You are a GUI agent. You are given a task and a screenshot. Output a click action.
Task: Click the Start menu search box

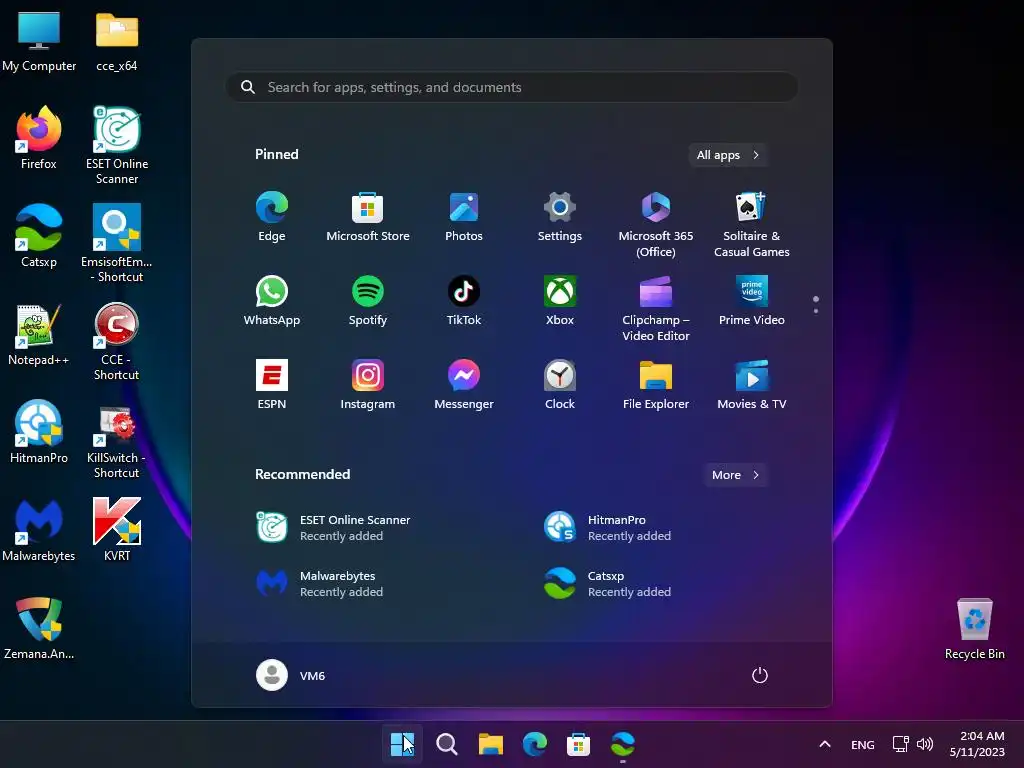pyautogui.click(x=512, y=87)
